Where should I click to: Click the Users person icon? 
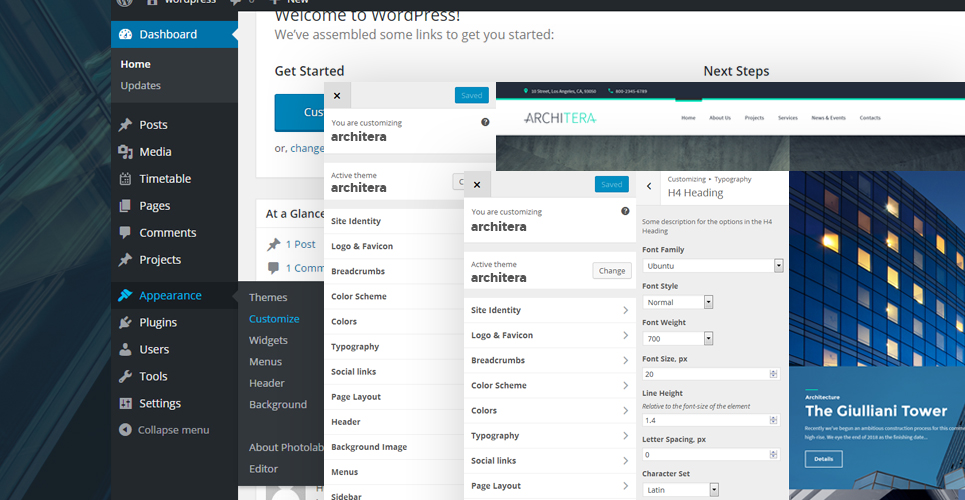click(x=126, y=350)
